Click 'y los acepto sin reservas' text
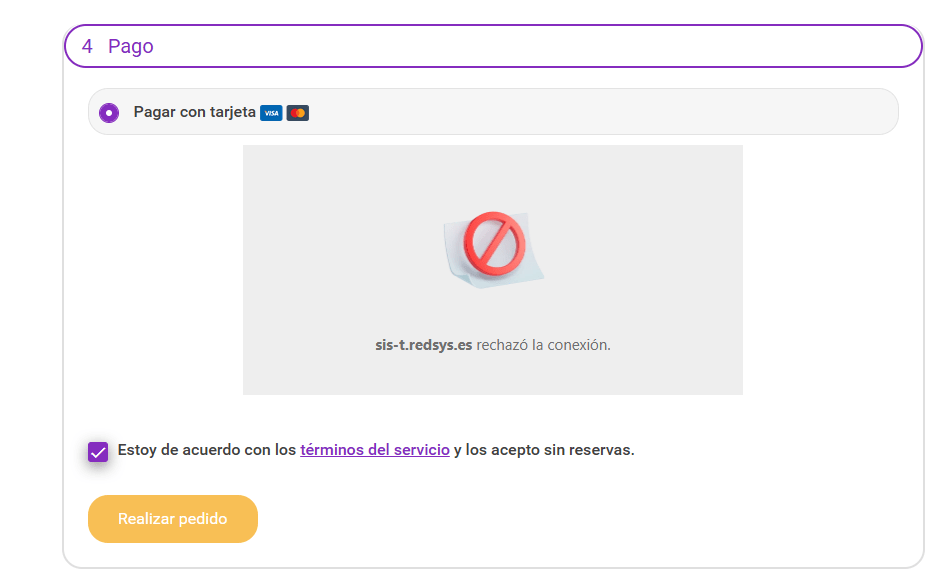This screenshot has height=585, width=944. [x=543, y=450]
